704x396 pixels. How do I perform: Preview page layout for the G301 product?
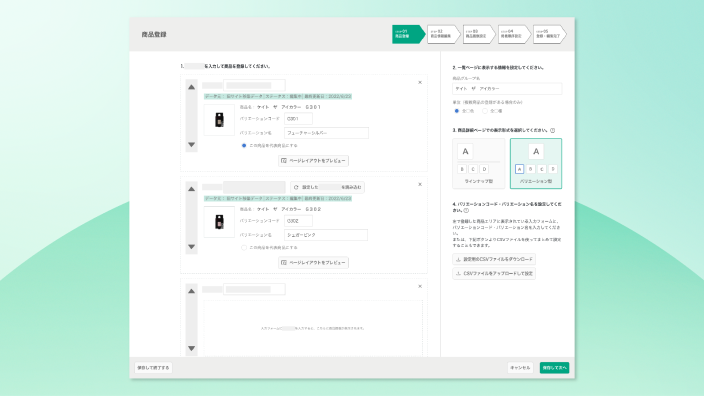point(313,161)
